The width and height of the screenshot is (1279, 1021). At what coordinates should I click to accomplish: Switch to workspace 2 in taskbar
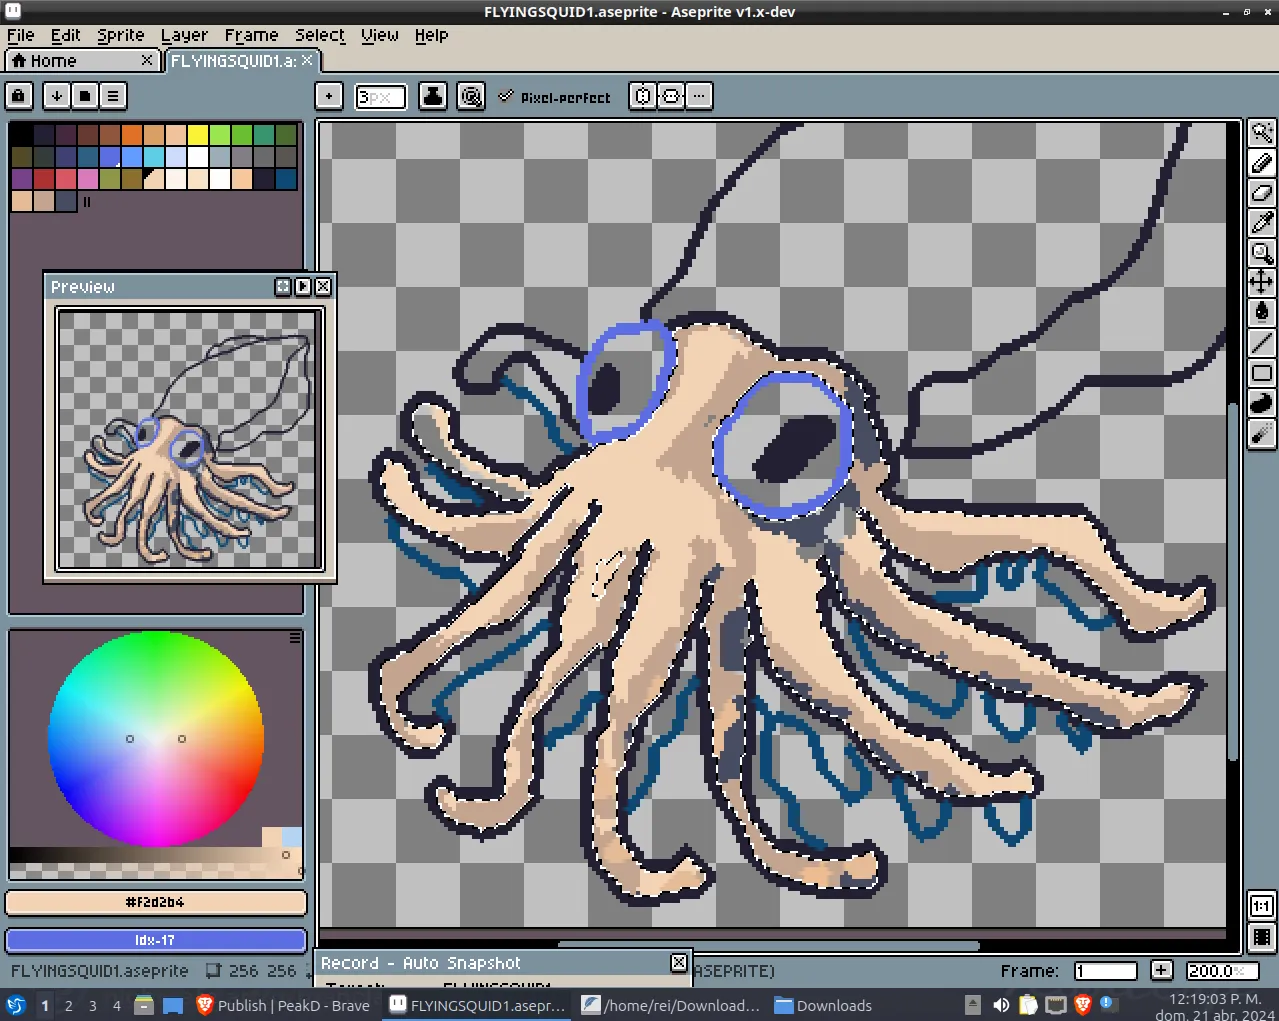point(69,1005)
